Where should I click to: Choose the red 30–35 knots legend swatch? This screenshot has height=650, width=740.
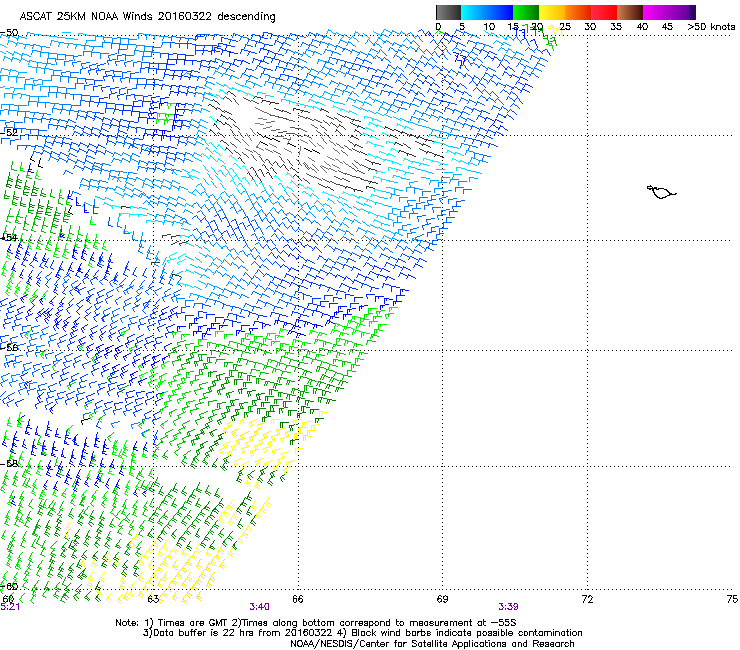click(x=604, y=12)
